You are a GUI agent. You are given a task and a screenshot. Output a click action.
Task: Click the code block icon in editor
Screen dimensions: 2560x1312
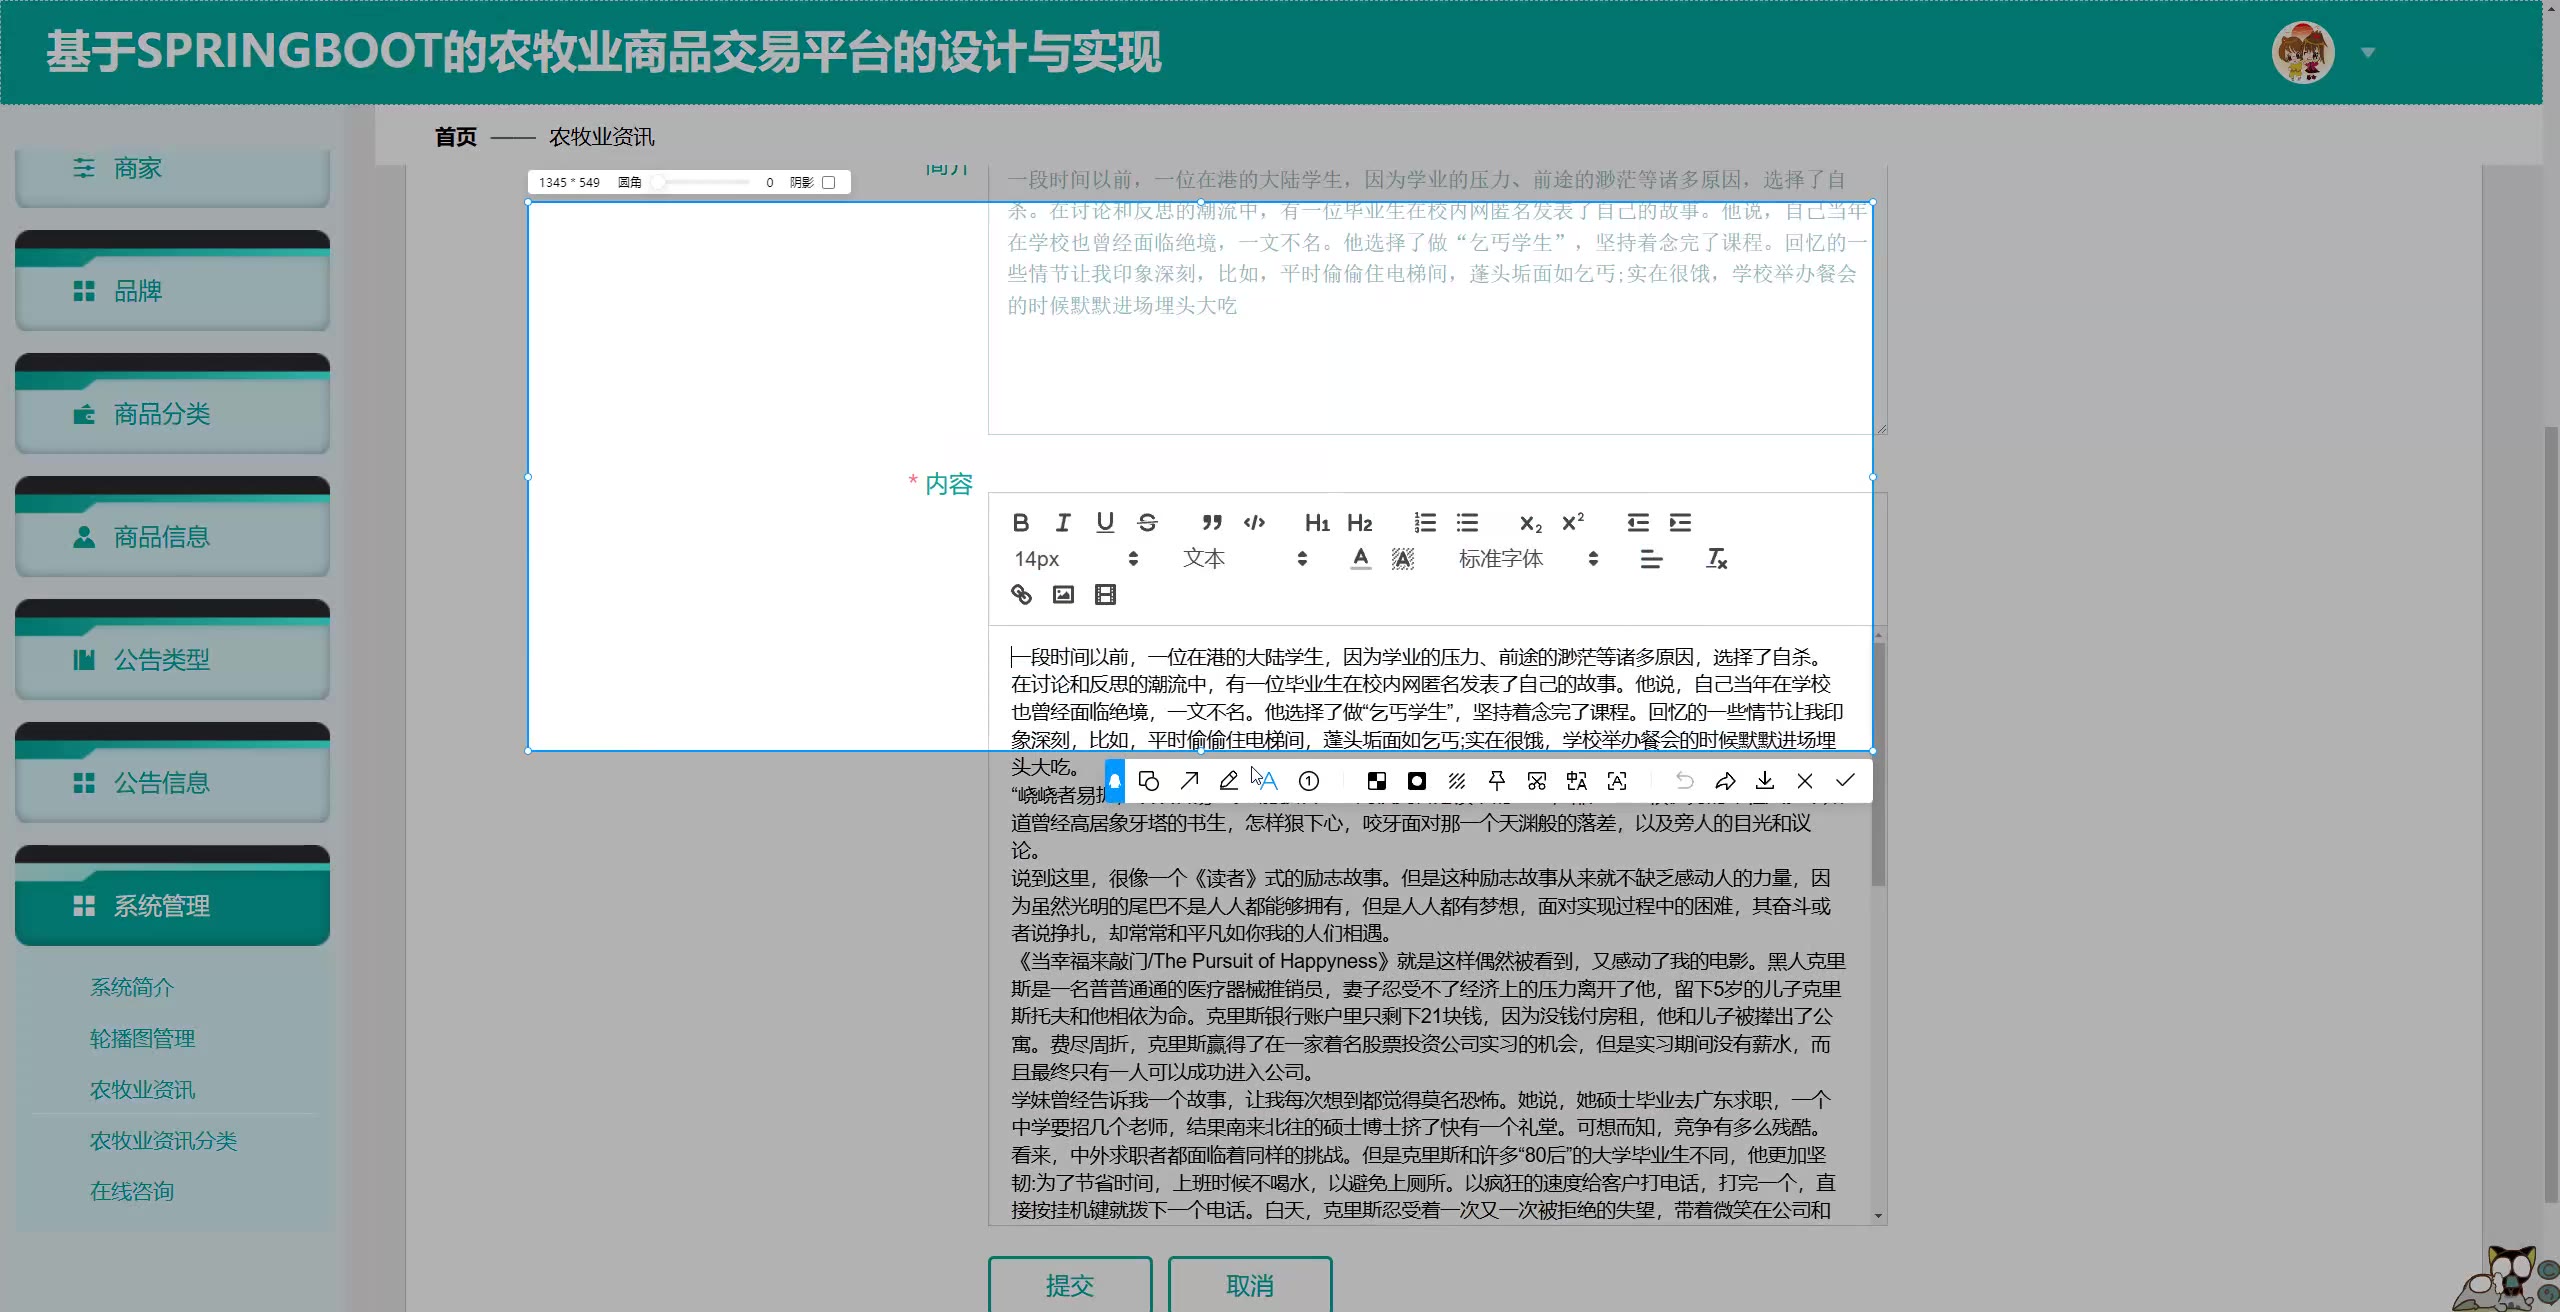(x=1254, y=522)
